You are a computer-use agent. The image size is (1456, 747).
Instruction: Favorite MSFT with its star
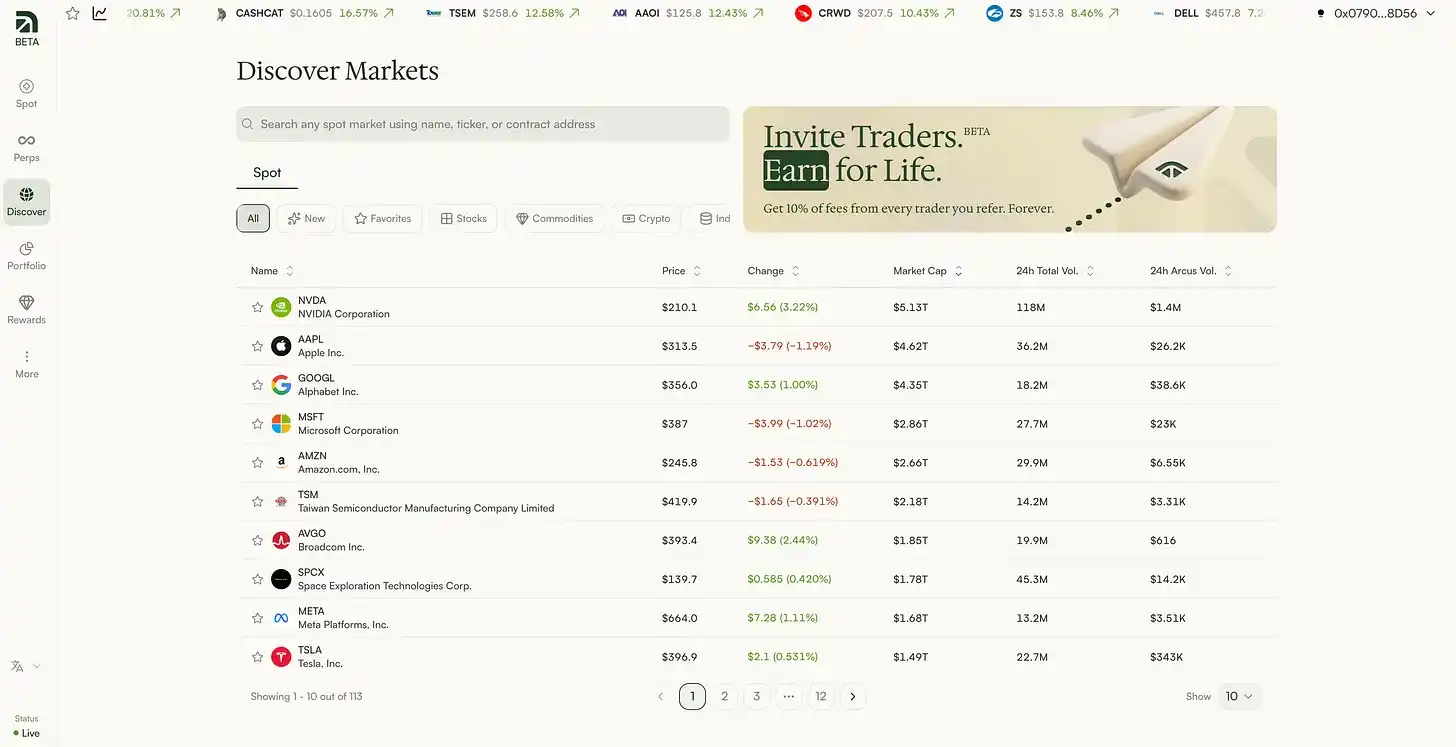coord(257,424)
